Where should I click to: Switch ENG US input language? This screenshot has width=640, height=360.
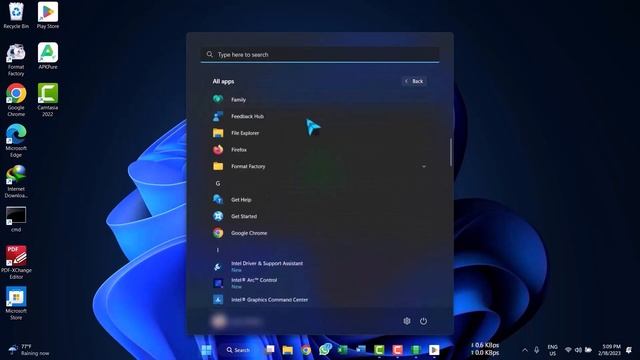(x=552, y=350)
